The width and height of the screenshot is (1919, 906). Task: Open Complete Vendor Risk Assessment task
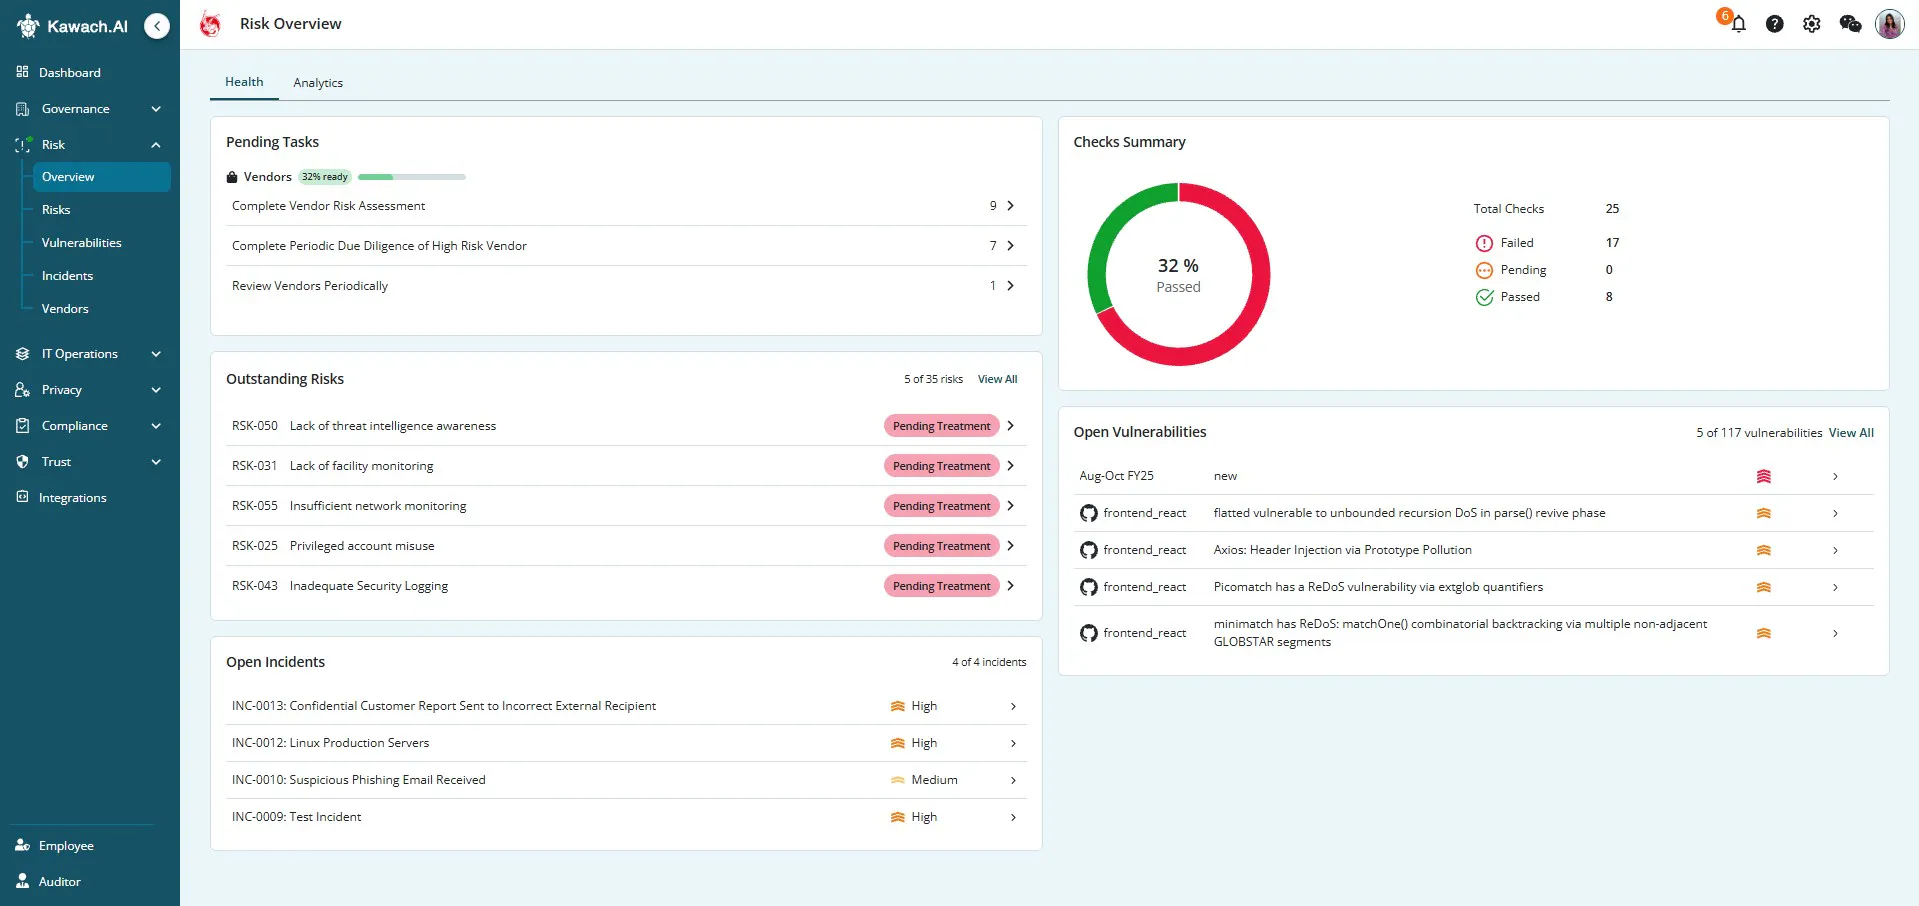626,206
